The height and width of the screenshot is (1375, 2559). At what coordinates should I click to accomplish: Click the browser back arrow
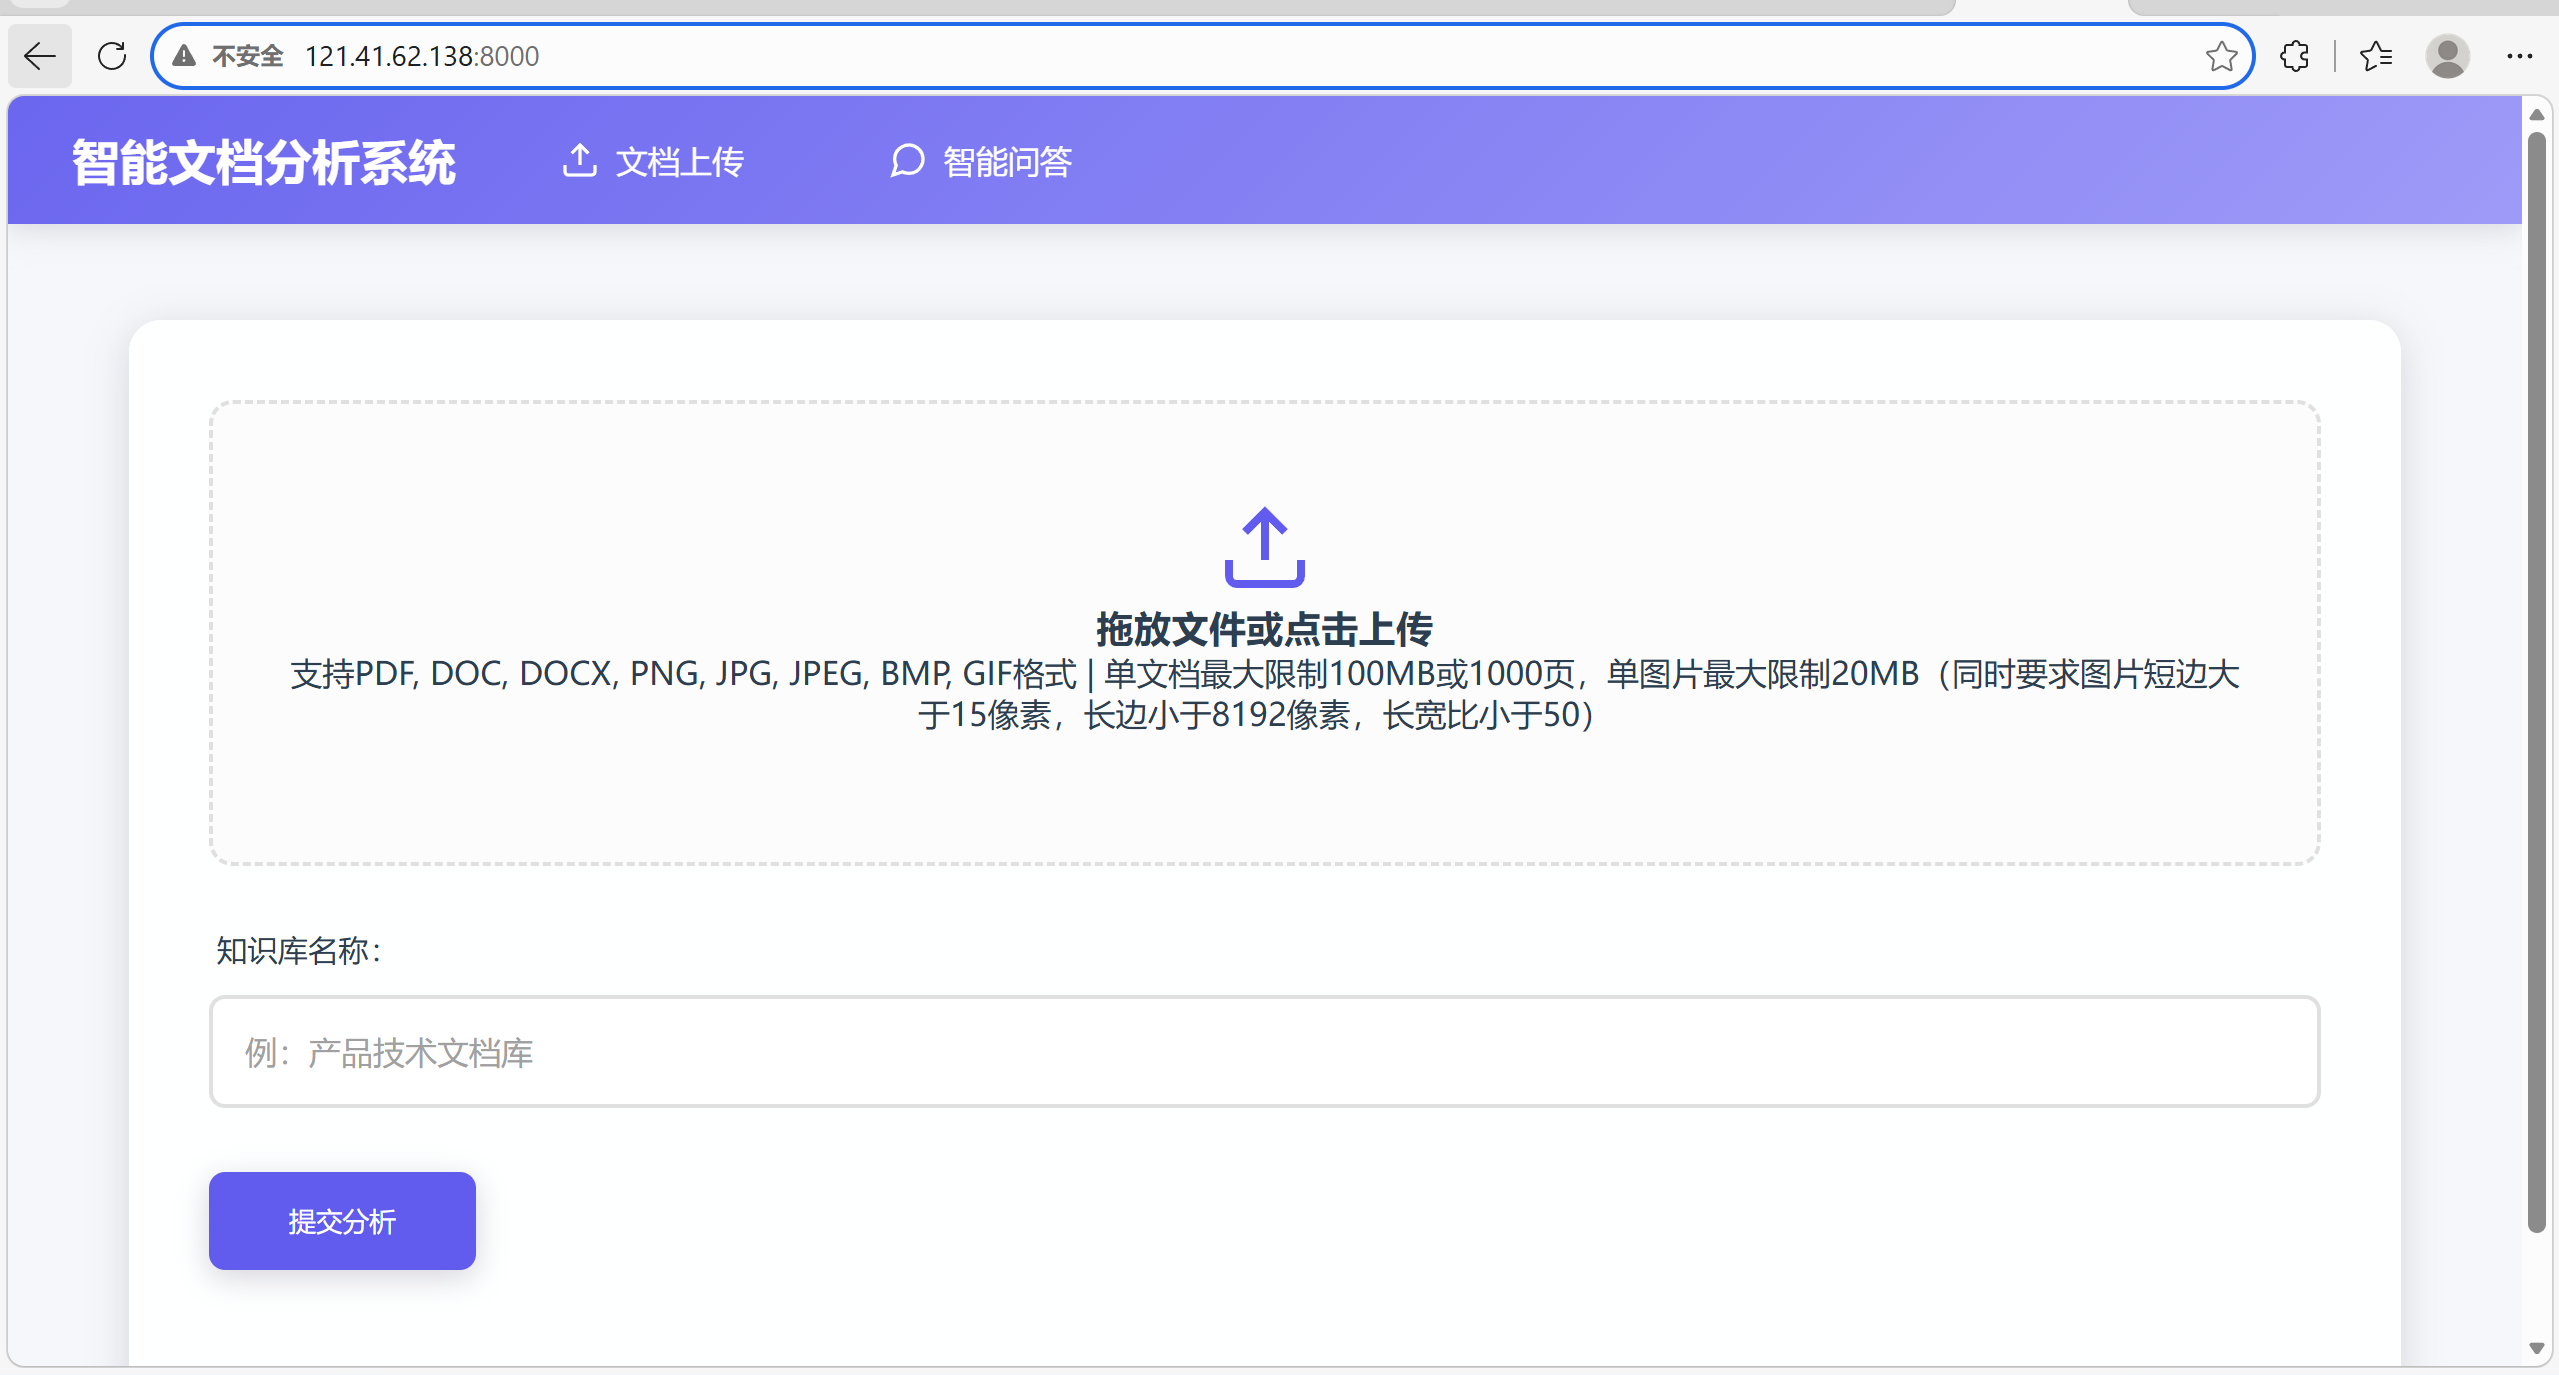[40, 56]
